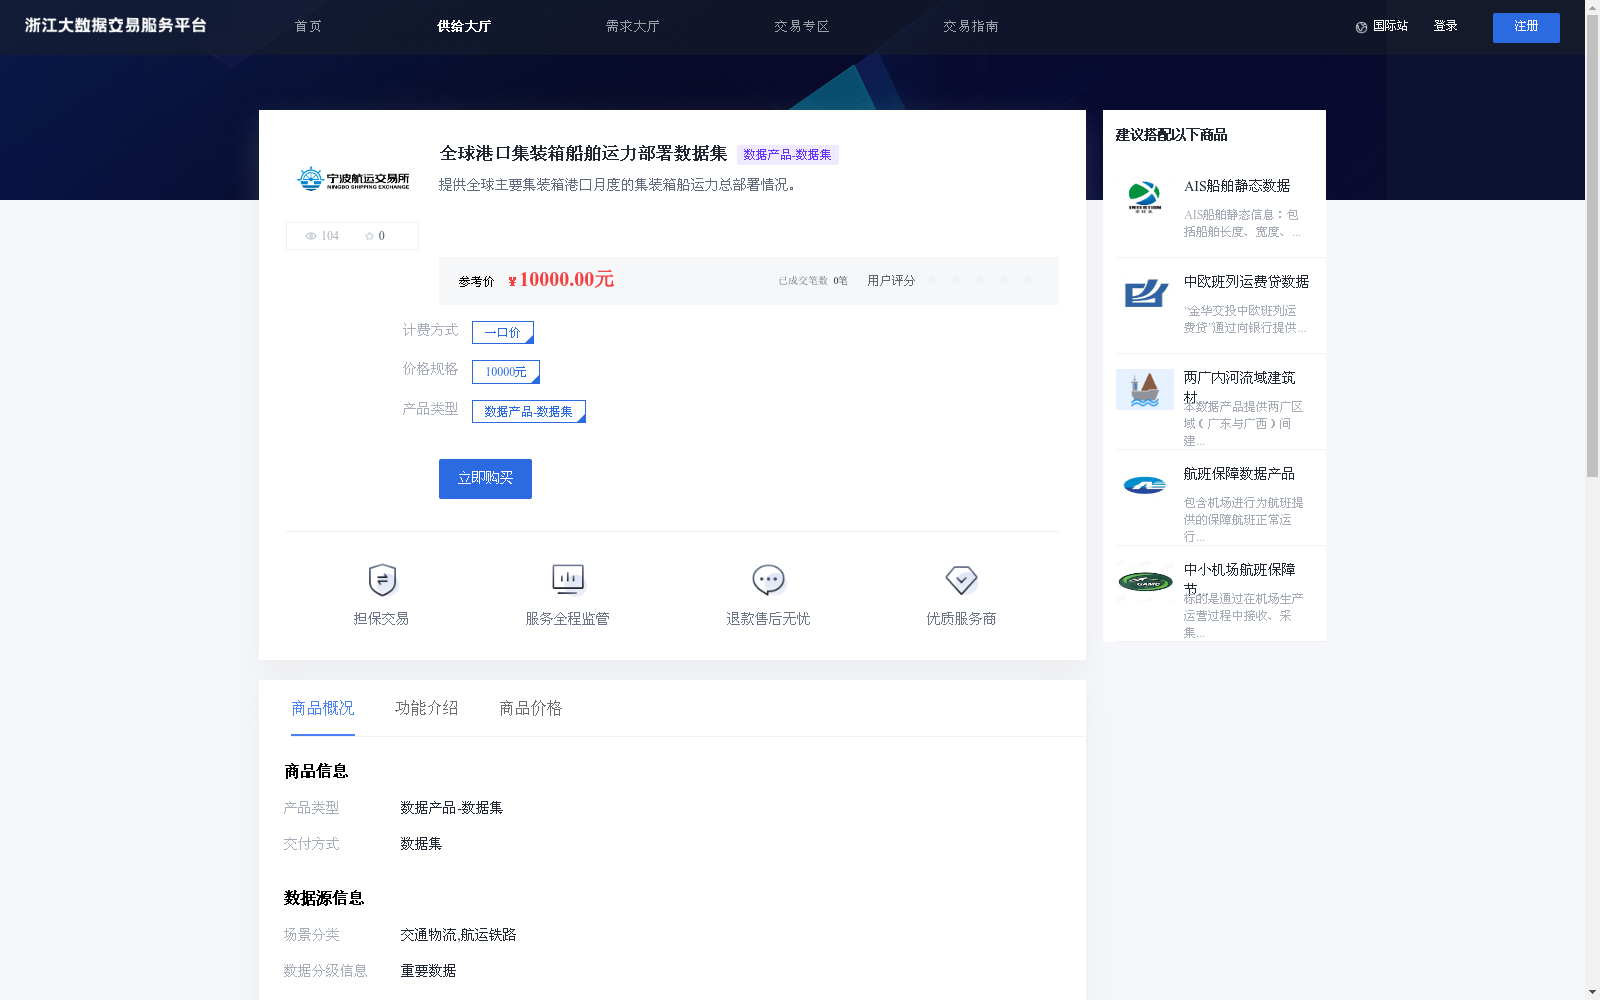Open 交易专区 in top navigation

[801, 26]
